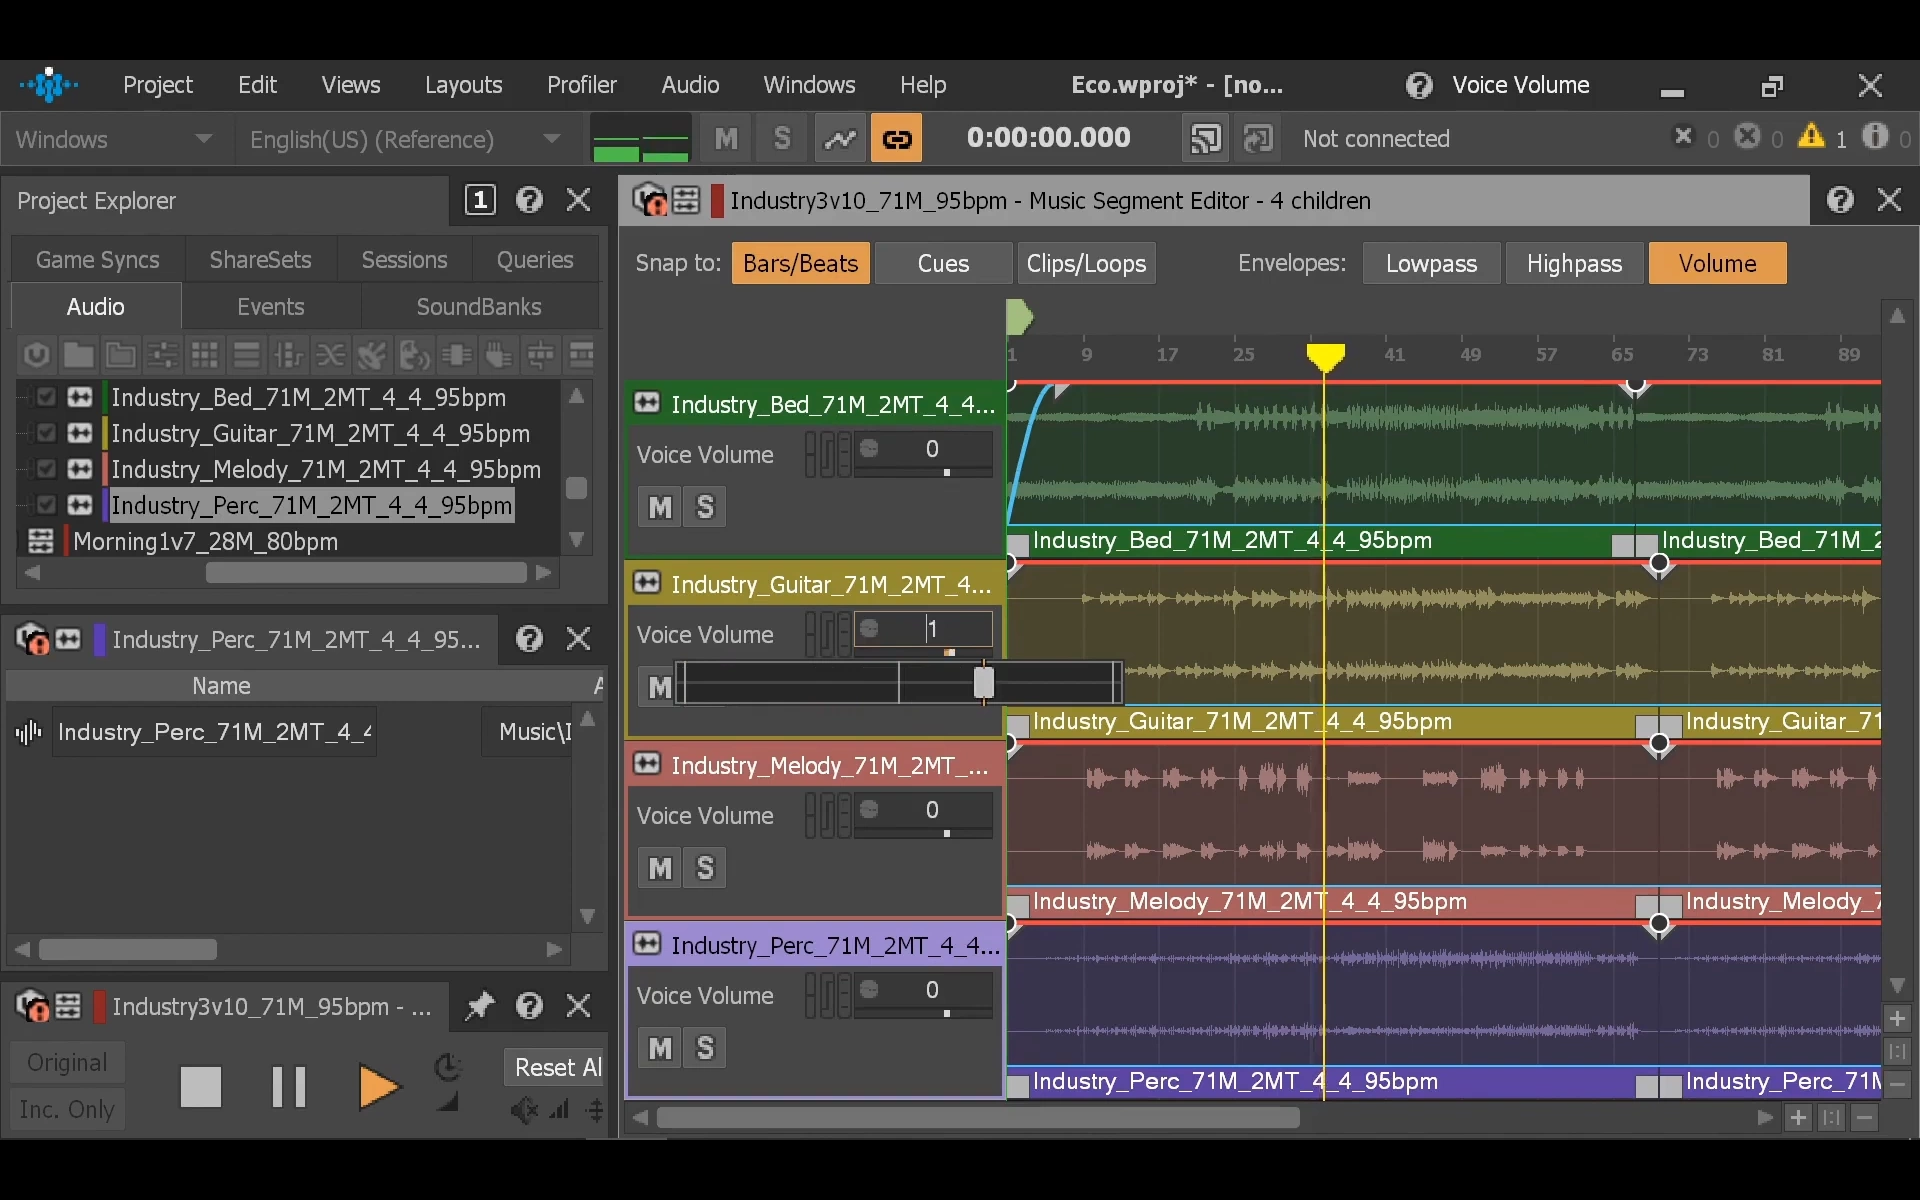Solo the Industry_Melody track

pos(705,868)
